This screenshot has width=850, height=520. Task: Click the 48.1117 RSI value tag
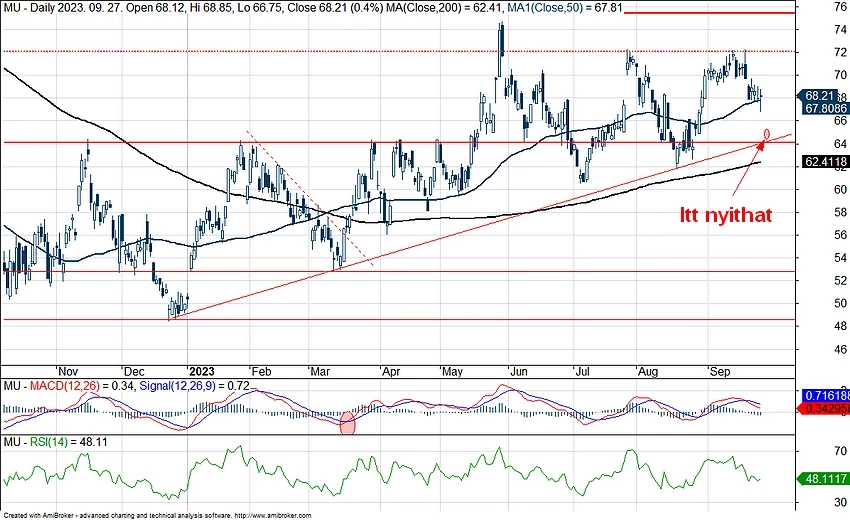823,478
